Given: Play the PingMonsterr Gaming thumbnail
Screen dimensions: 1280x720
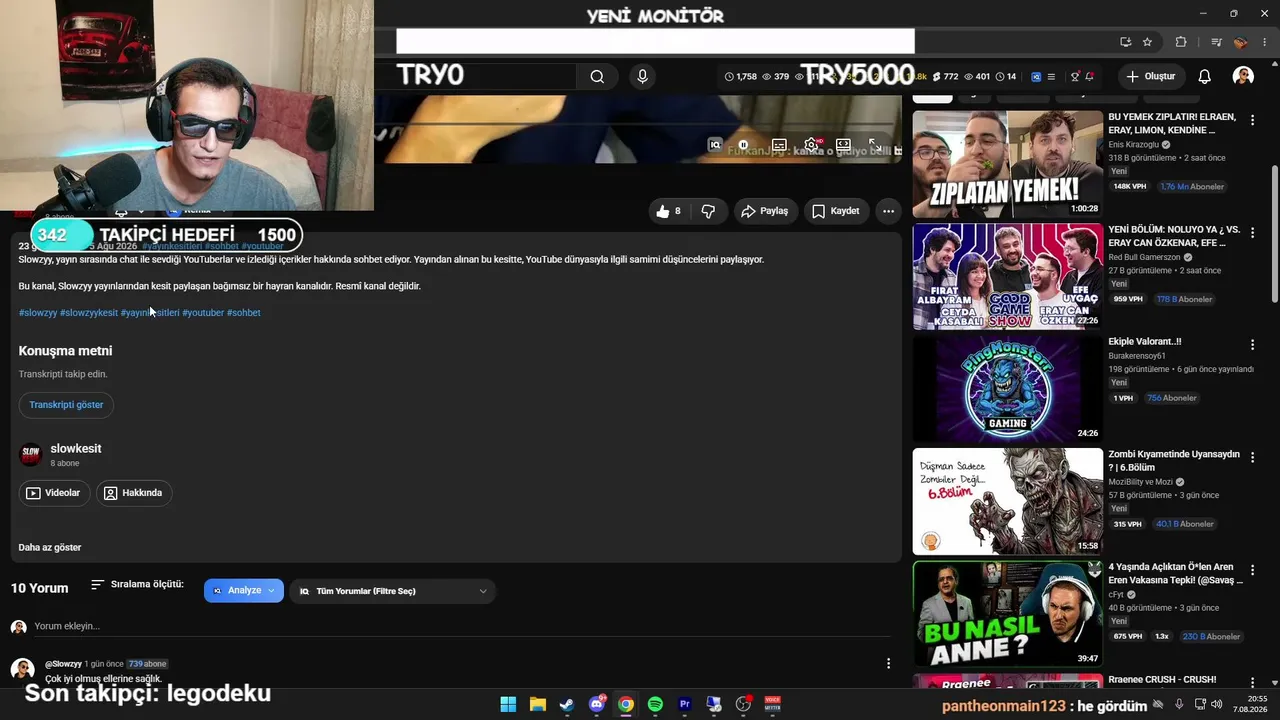Looking at the screenshot, I should click(x=1007, y=389).
